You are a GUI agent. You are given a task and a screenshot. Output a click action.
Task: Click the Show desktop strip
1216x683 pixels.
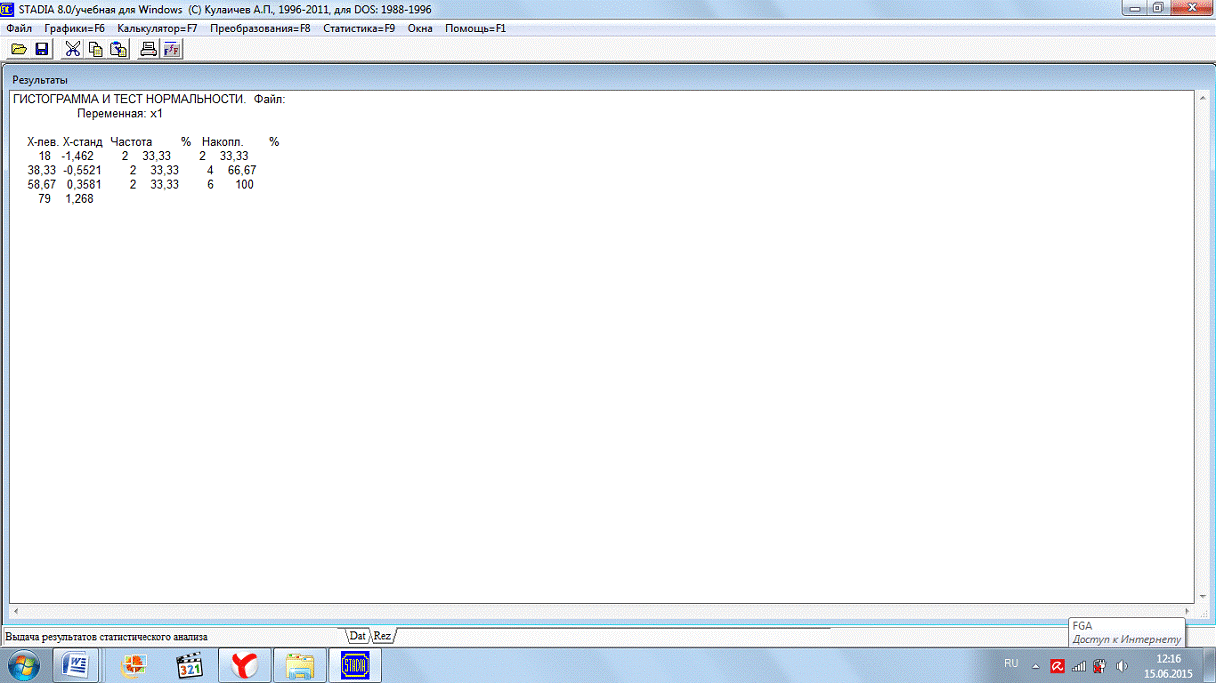[x=1209, y=665]
